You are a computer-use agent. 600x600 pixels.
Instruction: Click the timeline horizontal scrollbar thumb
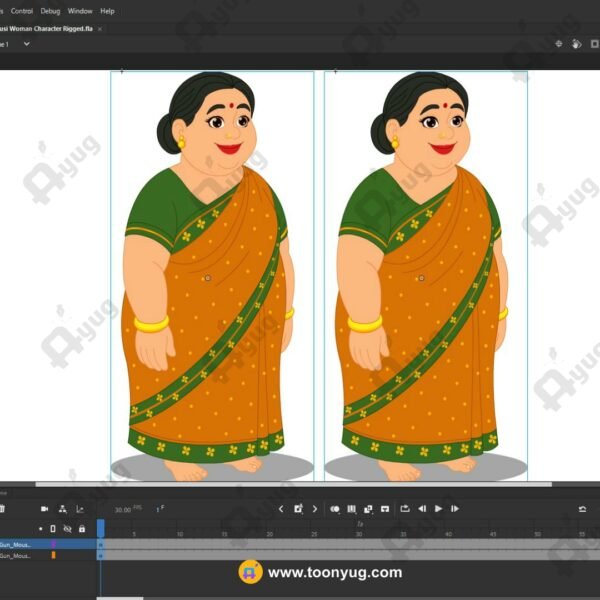120,598
